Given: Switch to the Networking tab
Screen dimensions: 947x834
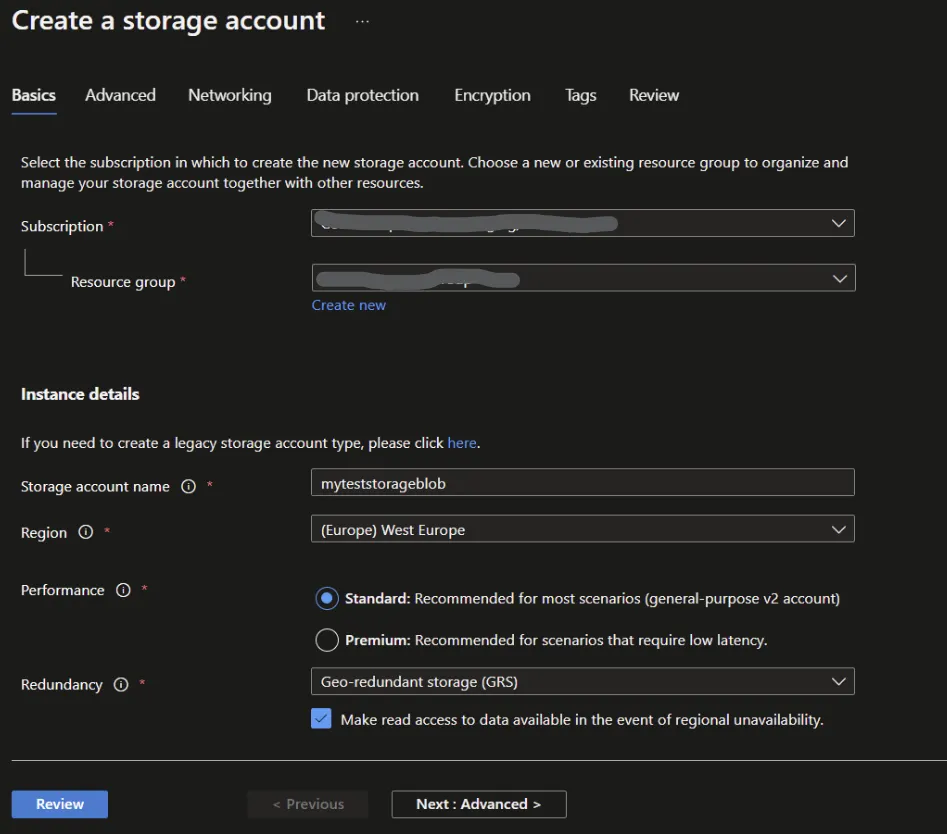Looking at the screenshot, I should (229, 95).
